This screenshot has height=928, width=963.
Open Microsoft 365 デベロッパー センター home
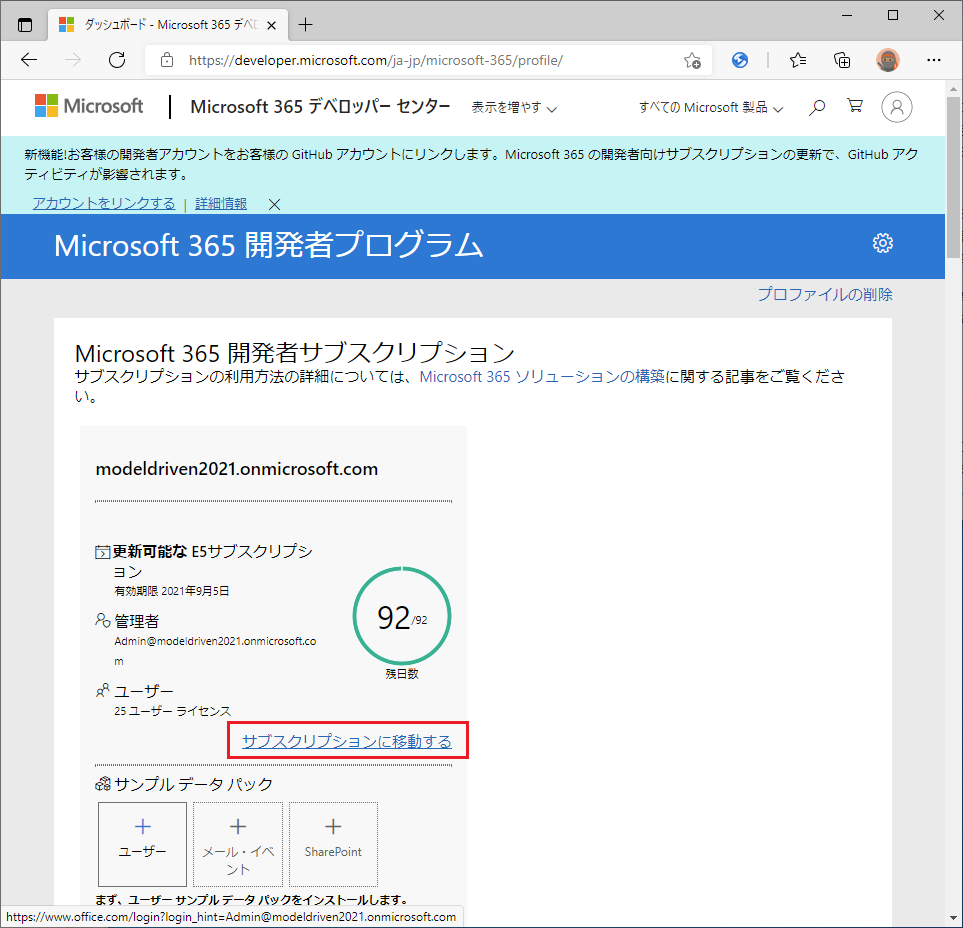[x=320, y=107]
